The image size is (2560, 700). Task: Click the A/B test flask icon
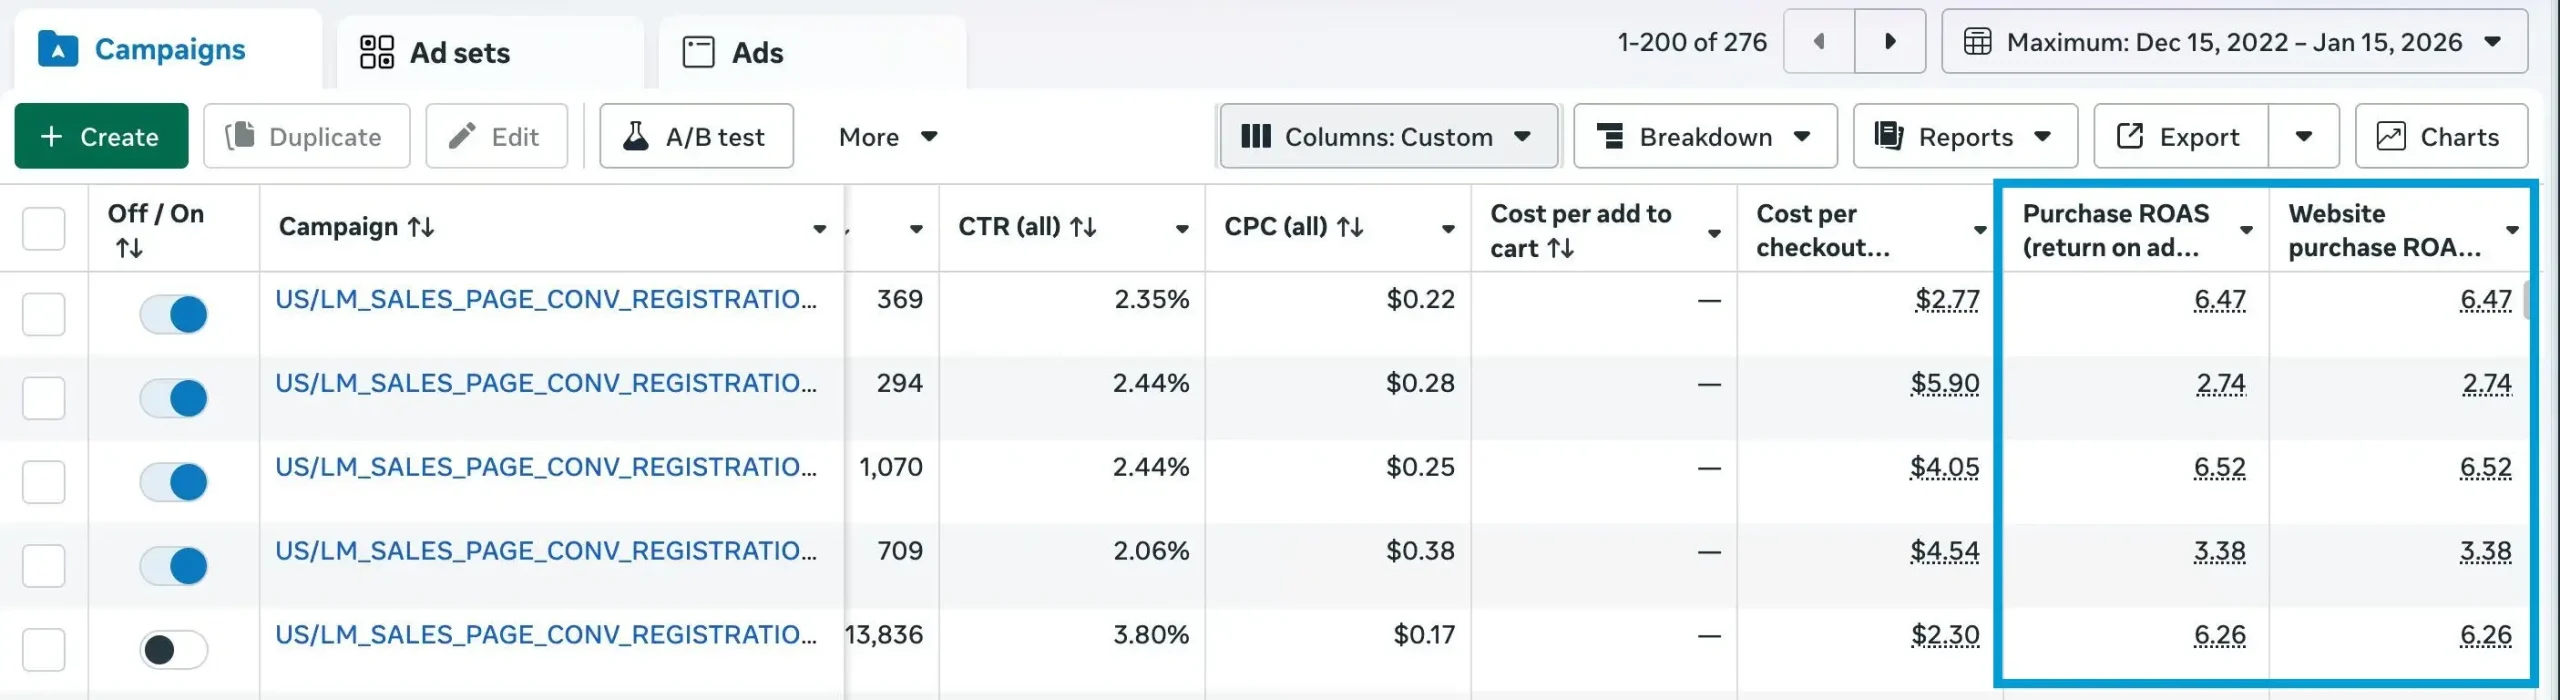(x=636, y=137)
